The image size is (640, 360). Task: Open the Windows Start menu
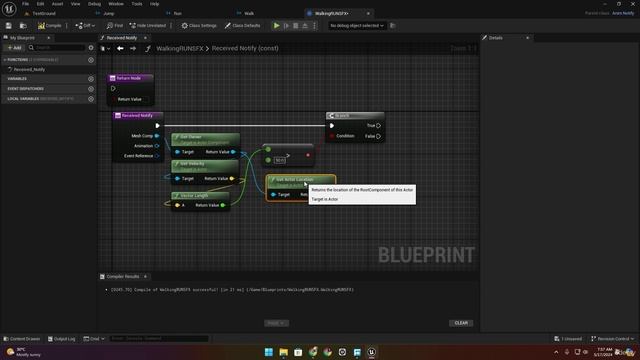click(269, 352)
